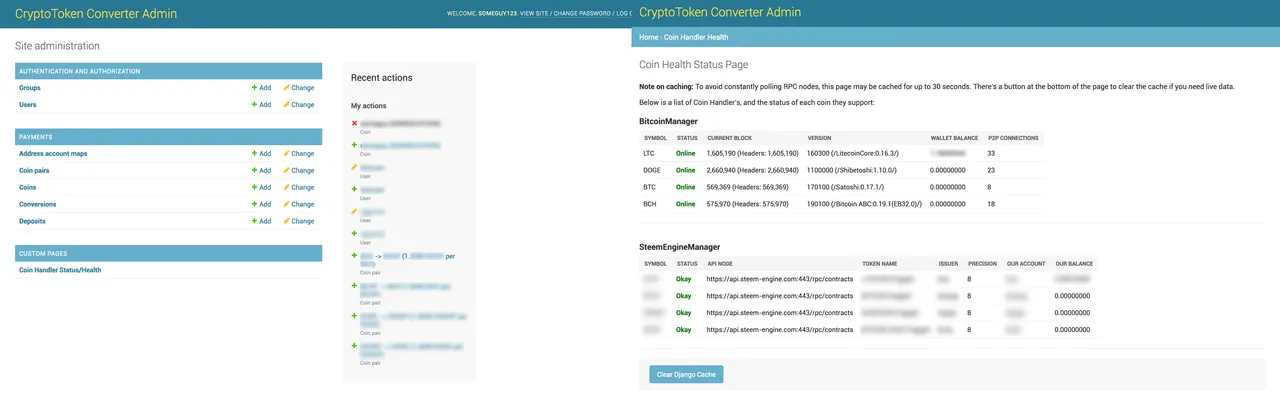Open the Coins model list
Screen dimensions: 1280x411
[28, 187]
